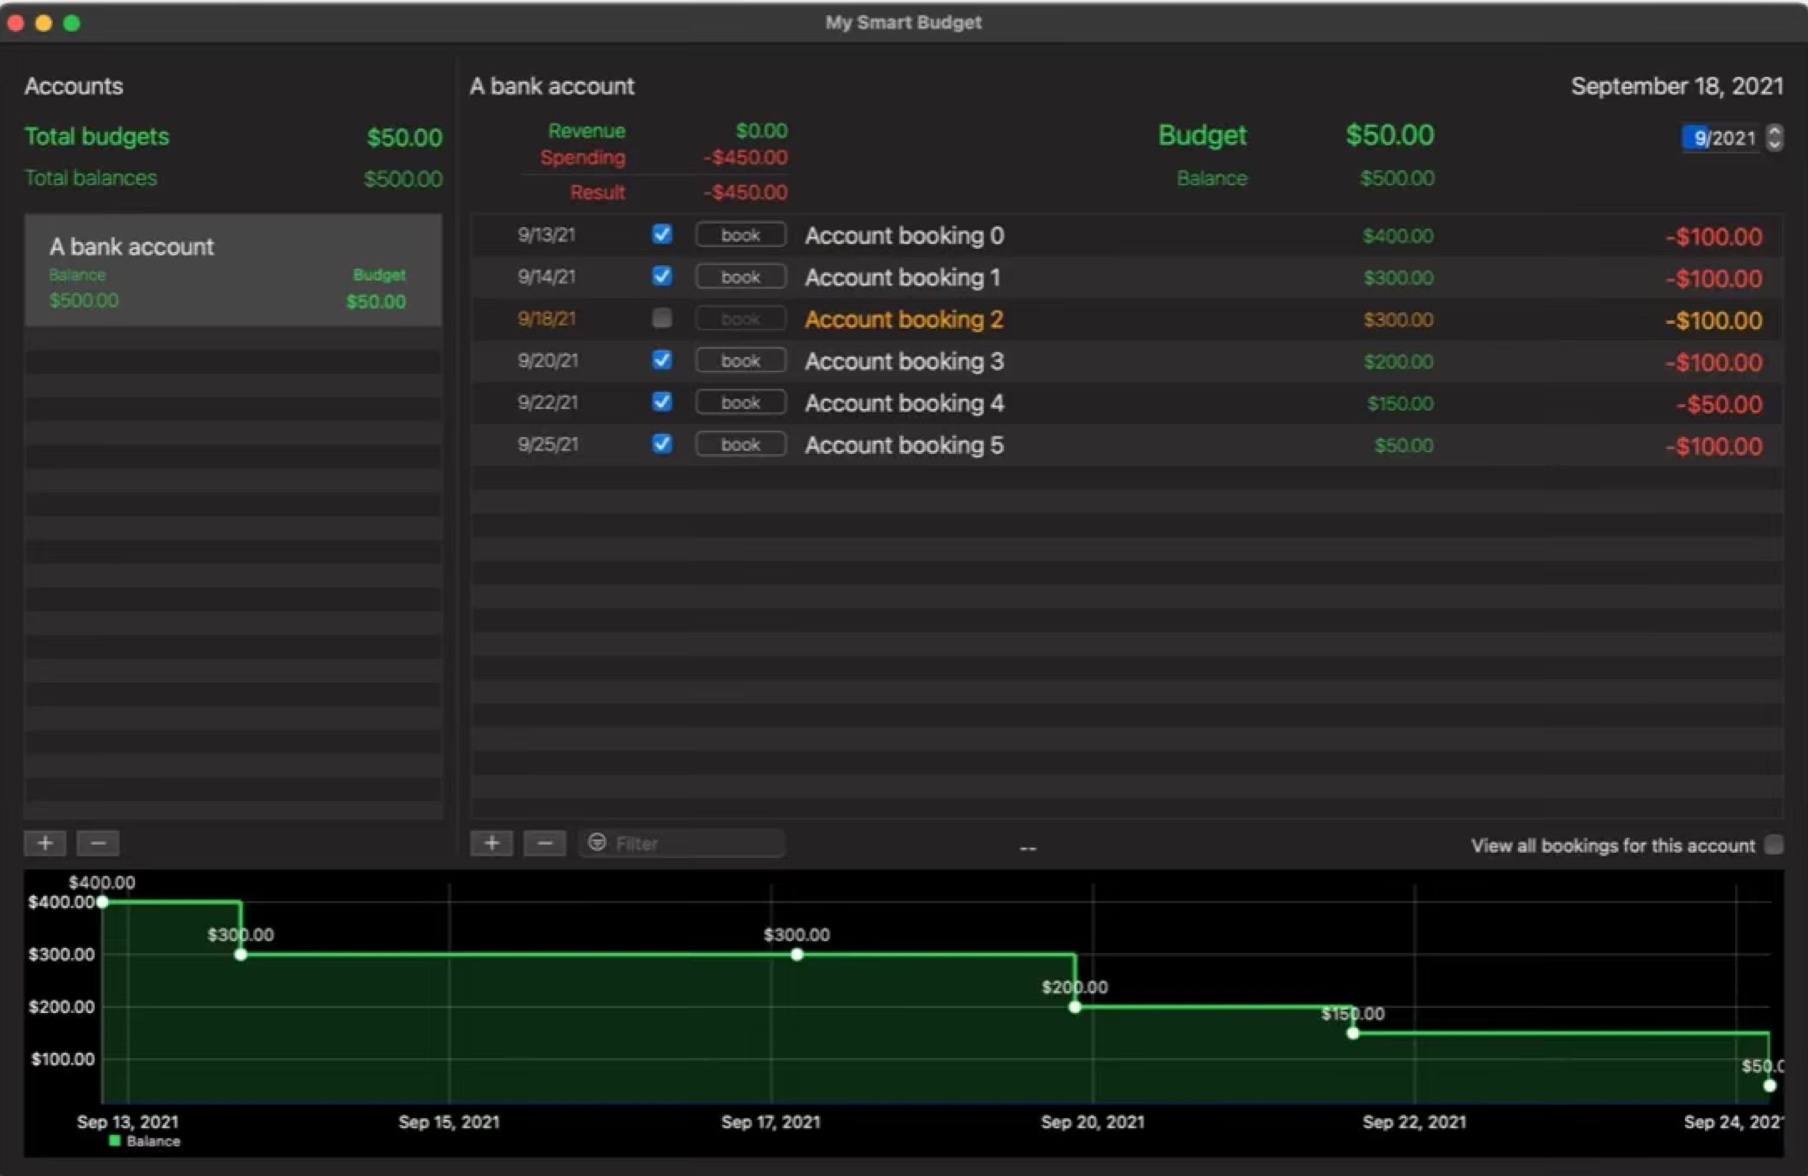Click the $400.00 starting point on balance chart
The image size is (1808, 1176).
(x=103, y=901)
